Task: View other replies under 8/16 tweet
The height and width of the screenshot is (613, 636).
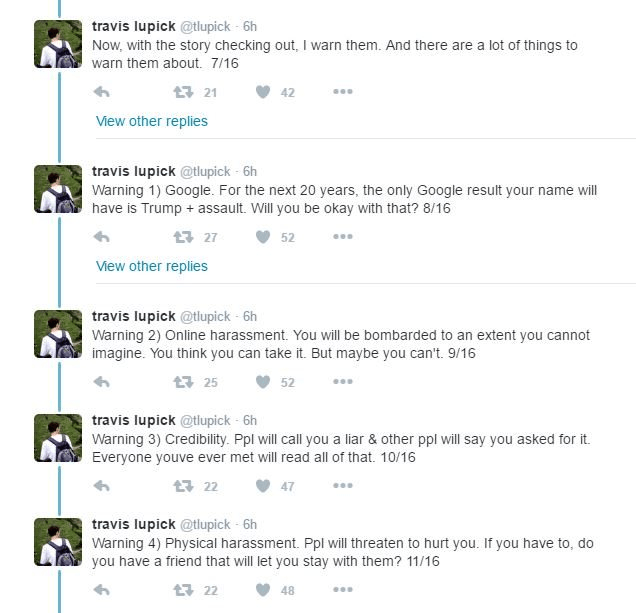Action: [152, 266]
